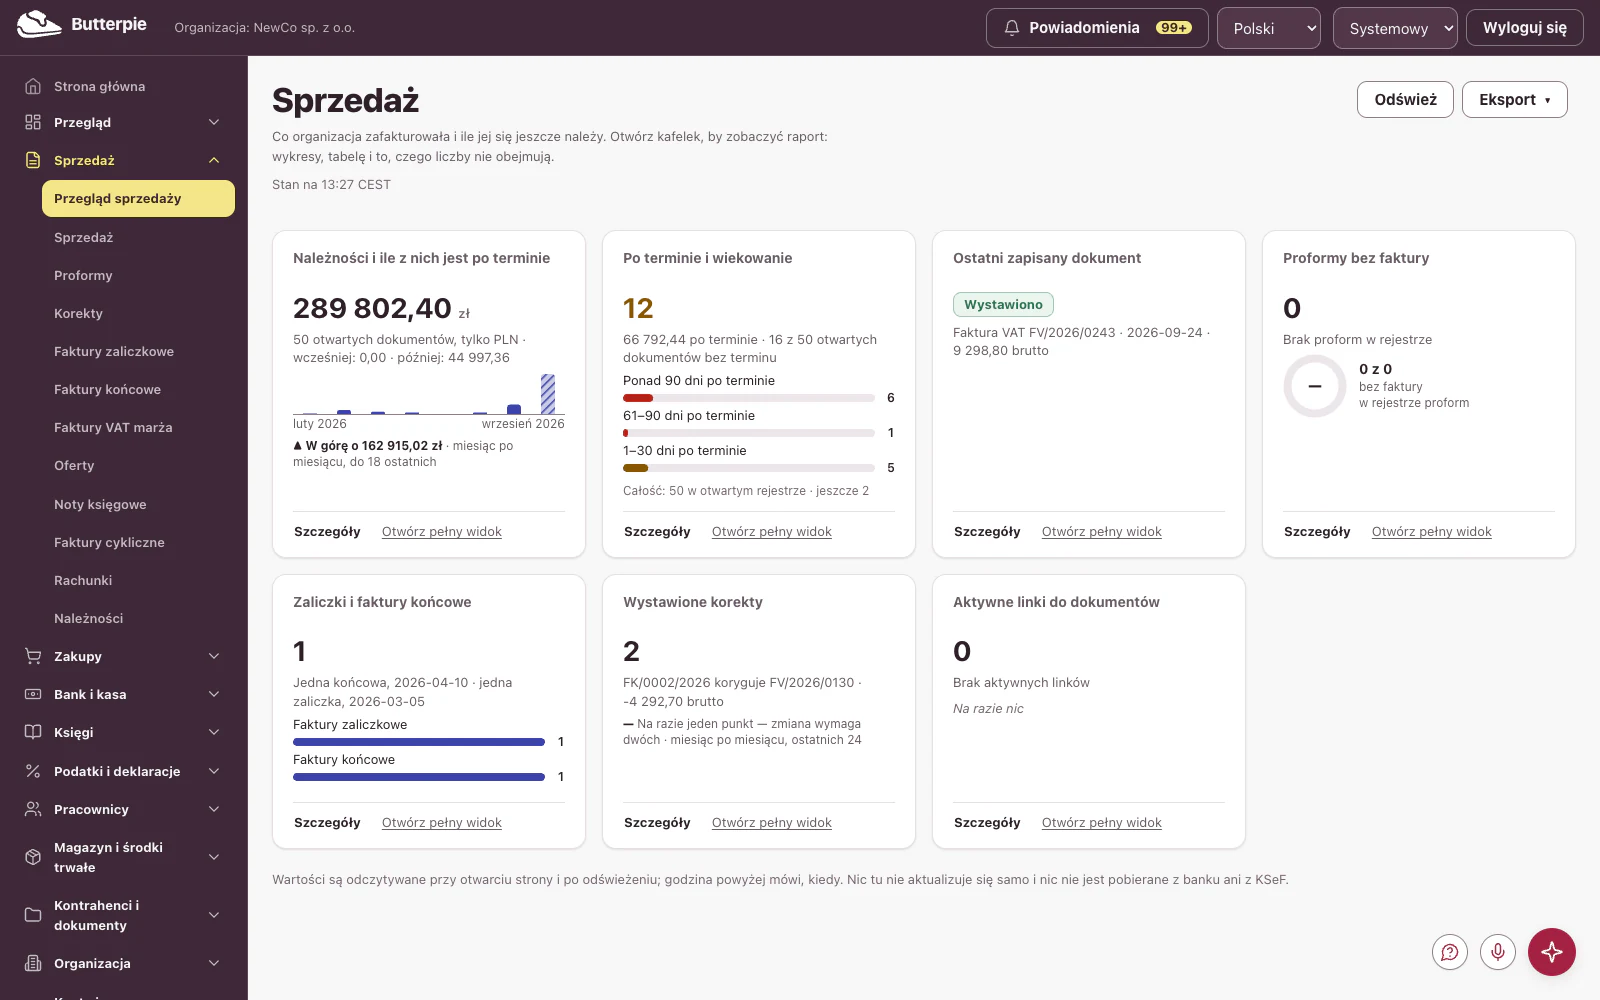Click the Magazyn i środki trwałe box icon
The image size is (1600, 1000).
(x=33, y=857)
